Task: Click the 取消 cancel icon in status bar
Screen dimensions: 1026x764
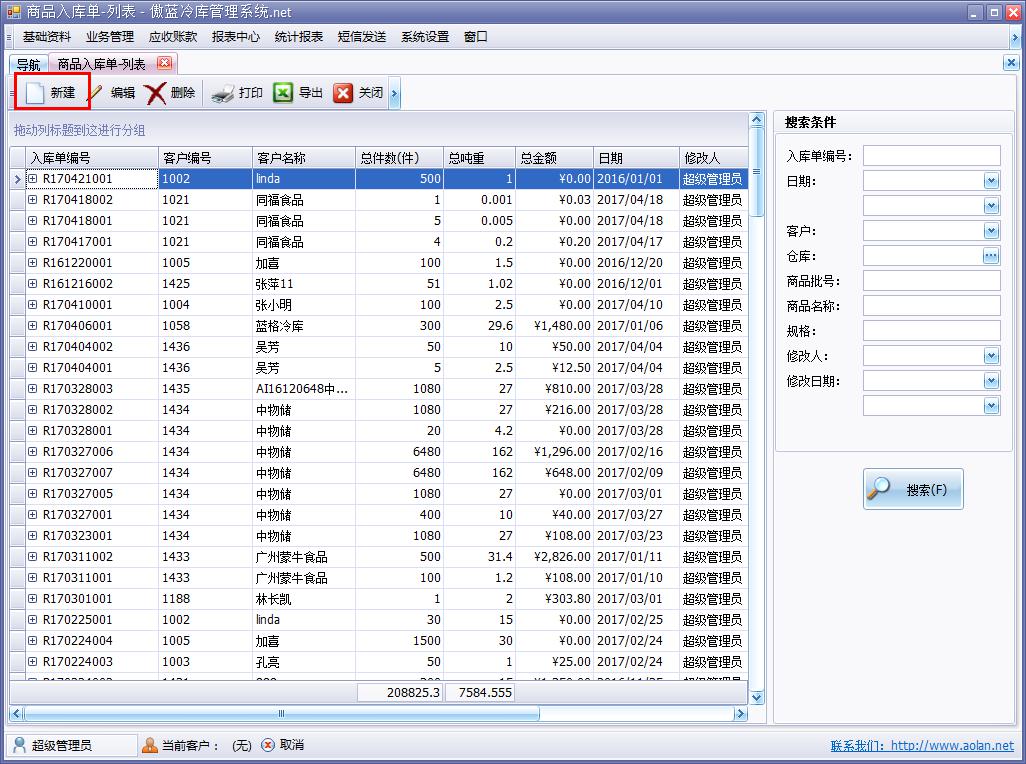Action: [268, 745]
